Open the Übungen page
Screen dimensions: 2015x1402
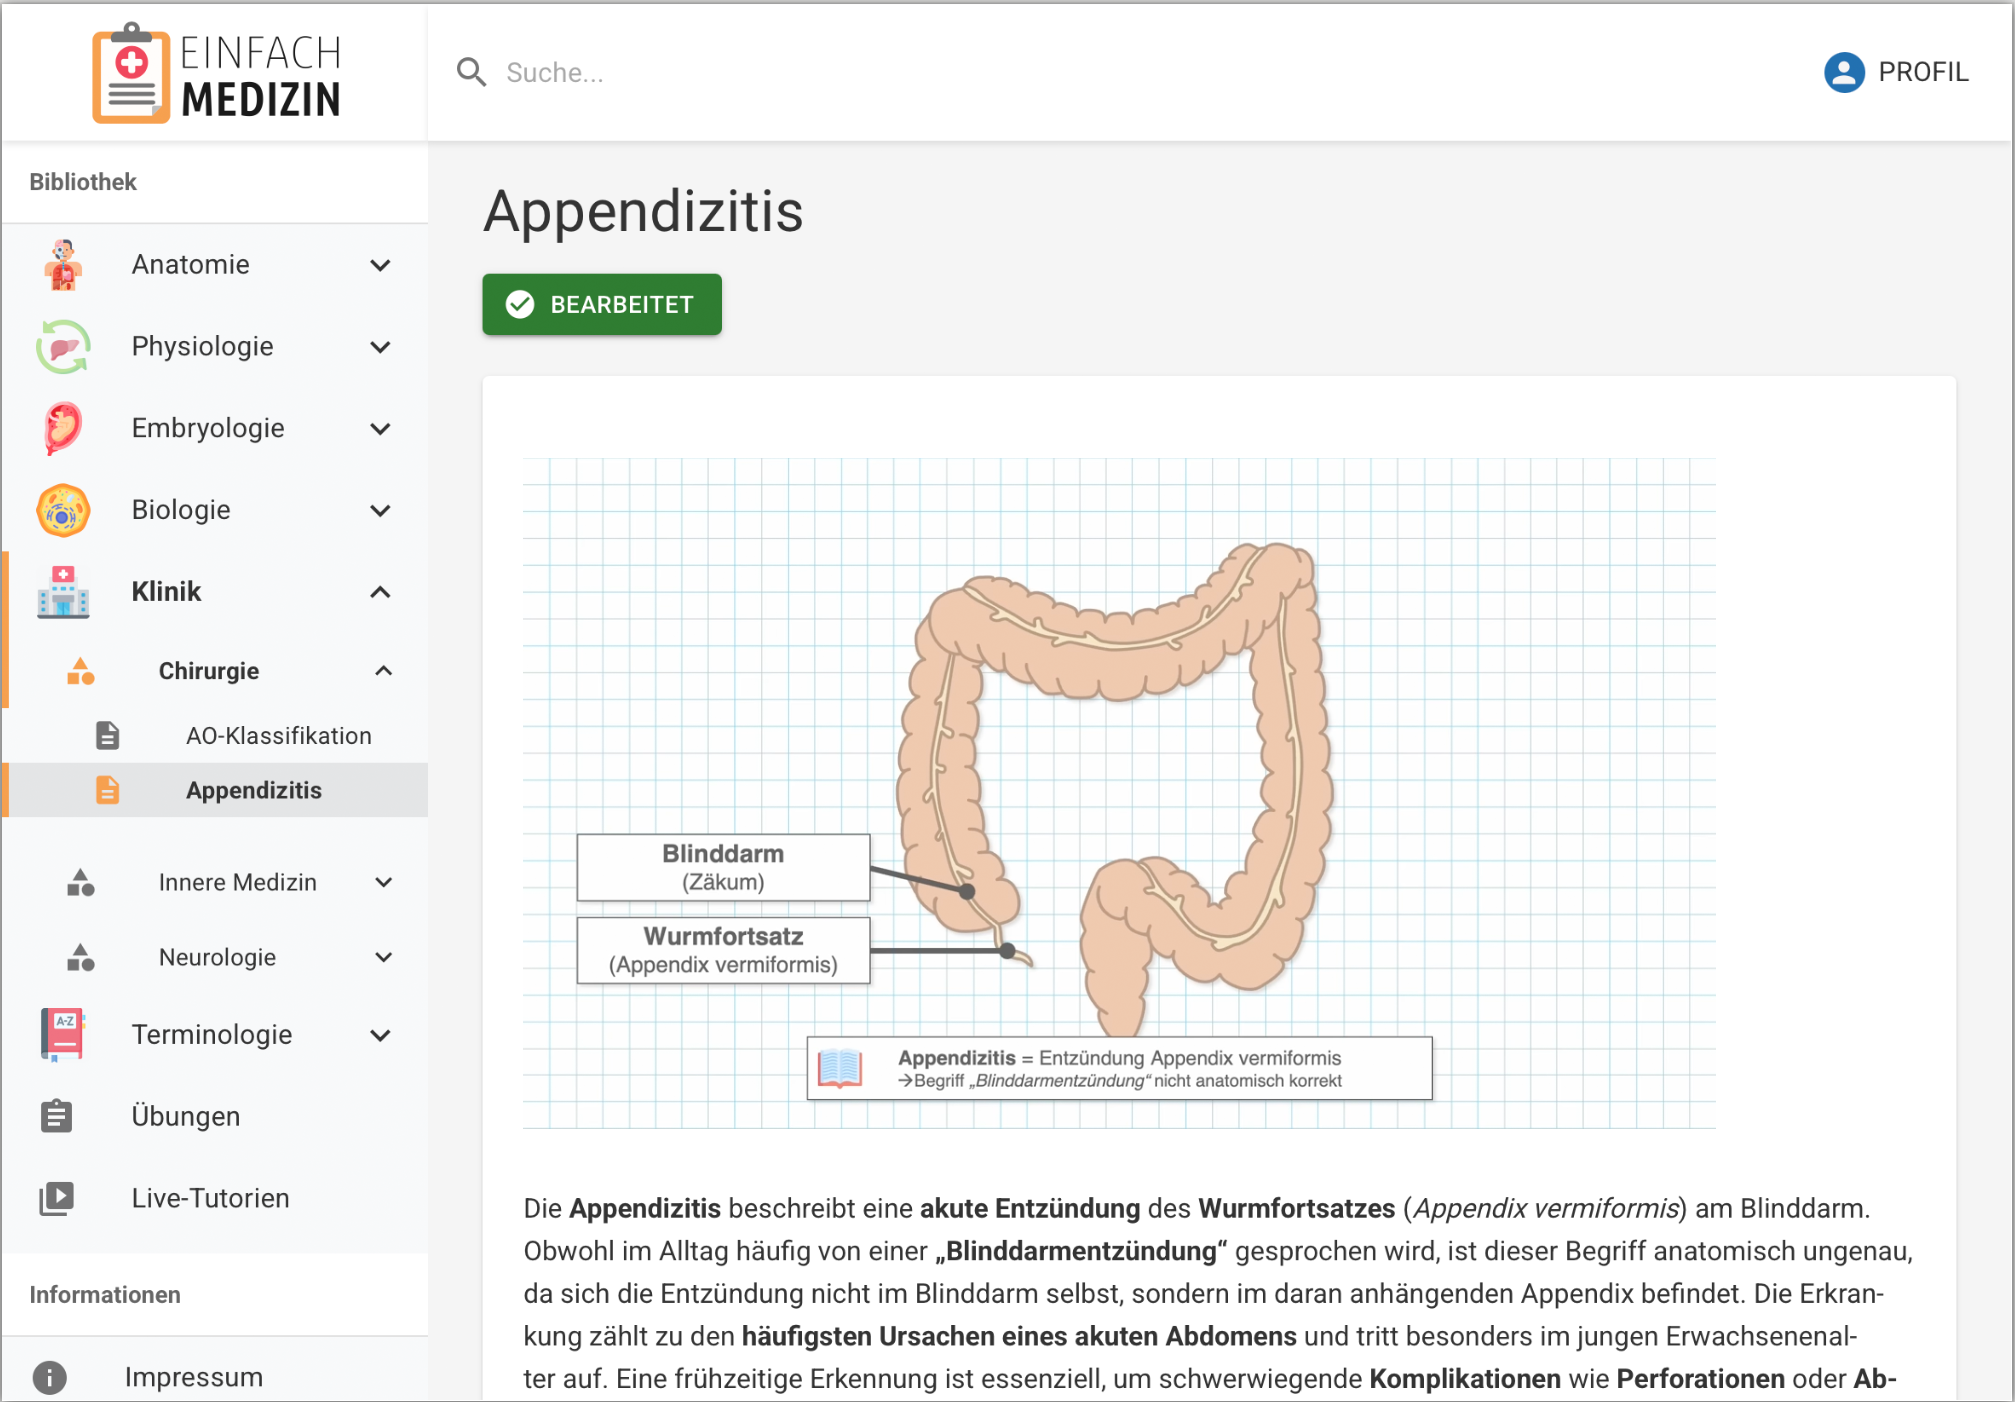point(186,1116)
